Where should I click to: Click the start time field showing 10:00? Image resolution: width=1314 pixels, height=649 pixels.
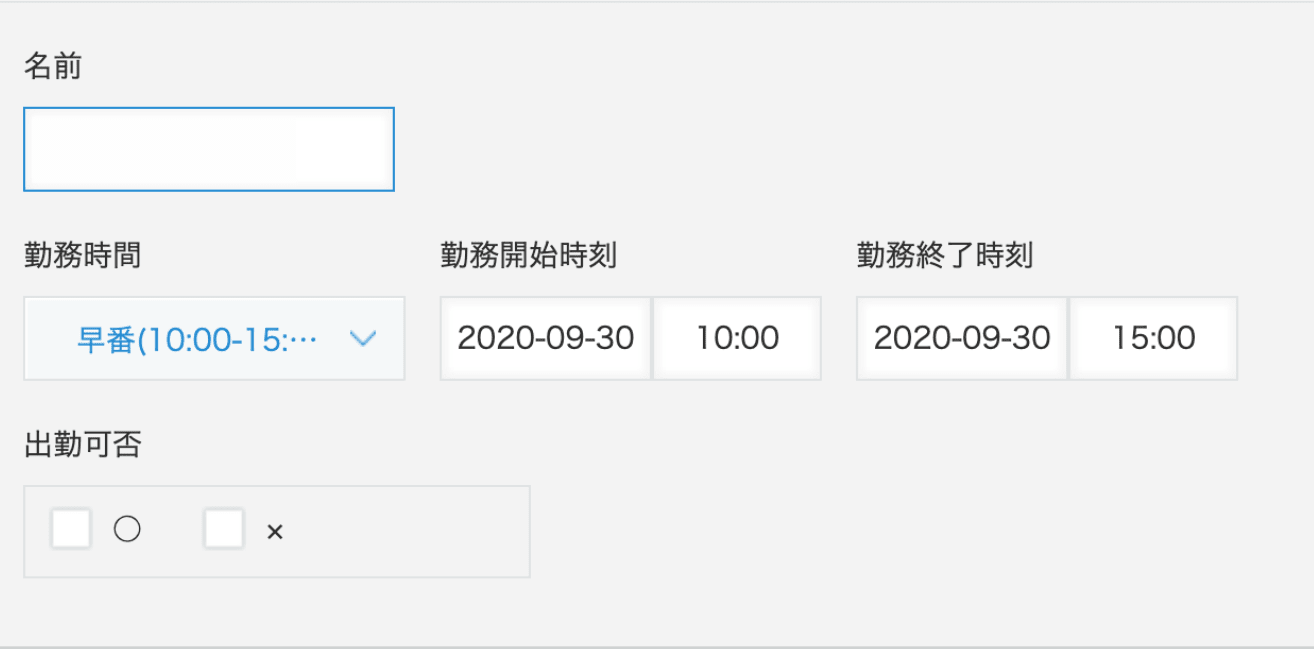(x=738, y=338)
